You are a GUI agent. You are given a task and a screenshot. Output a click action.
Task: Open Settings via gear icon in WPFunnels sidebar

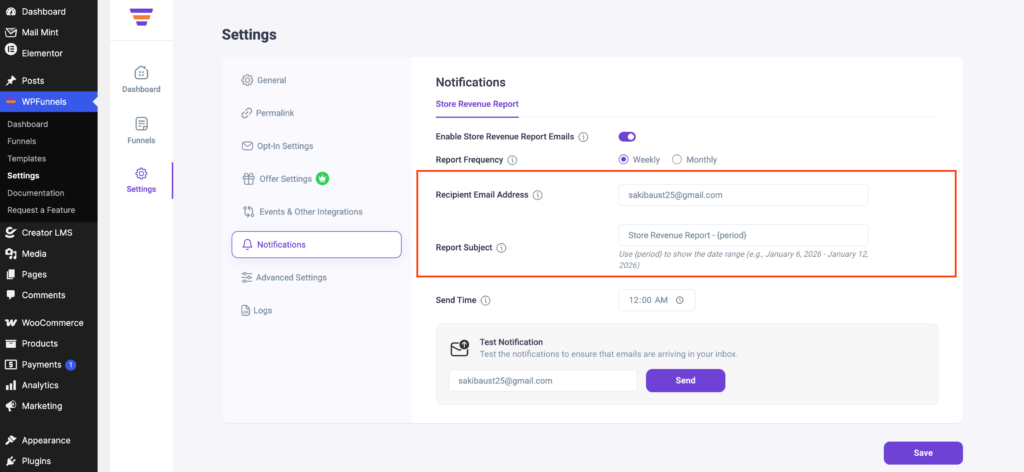pos(141,174)
